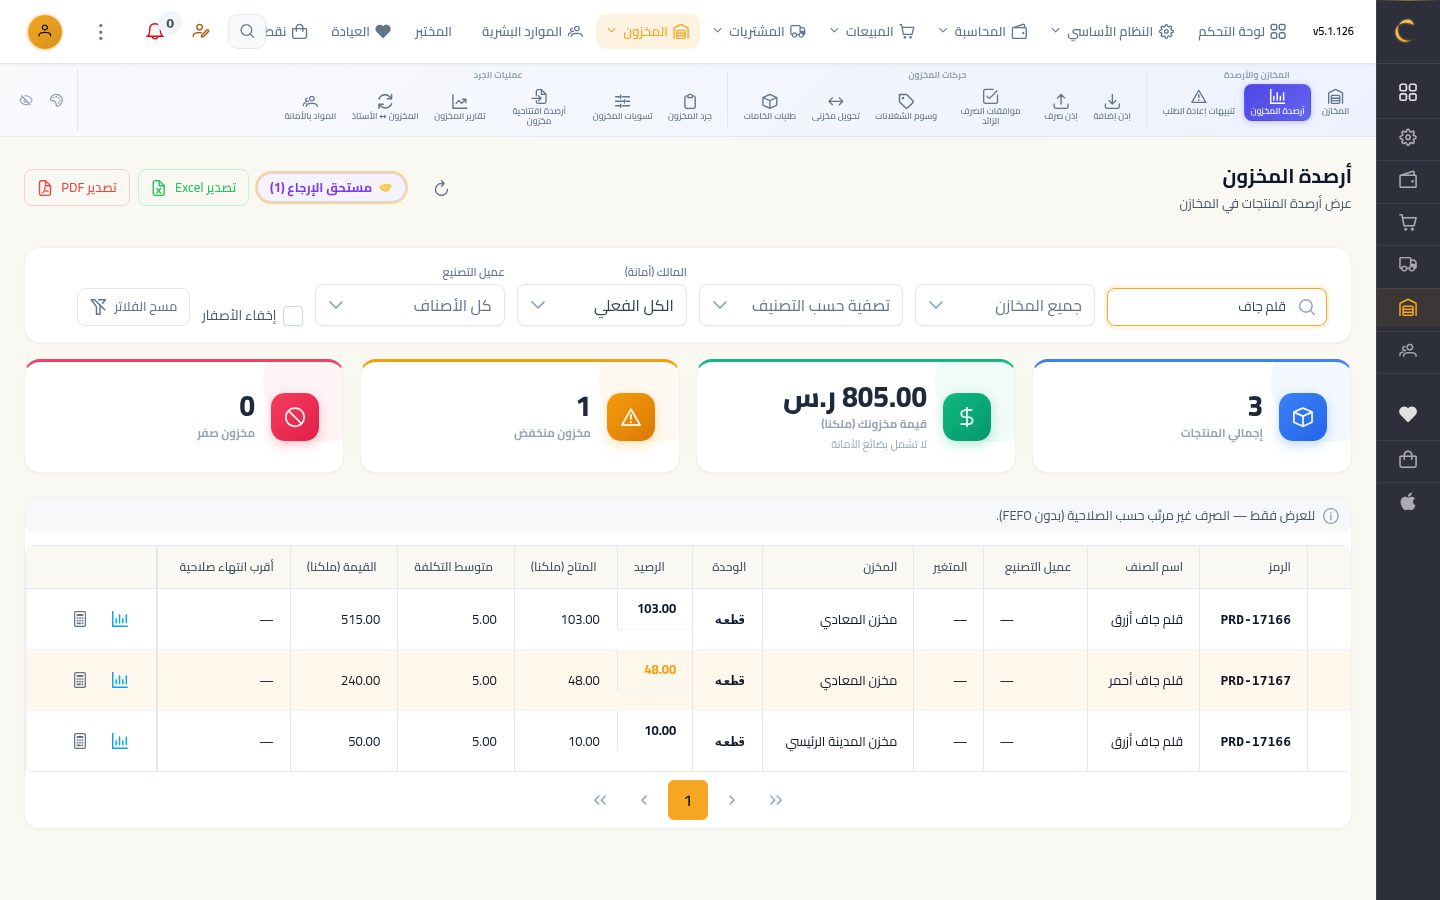Open تحويل مخزني stock transfer
Image resolution: width=1440 pixels, height=900 pixels.
point(836,106)
